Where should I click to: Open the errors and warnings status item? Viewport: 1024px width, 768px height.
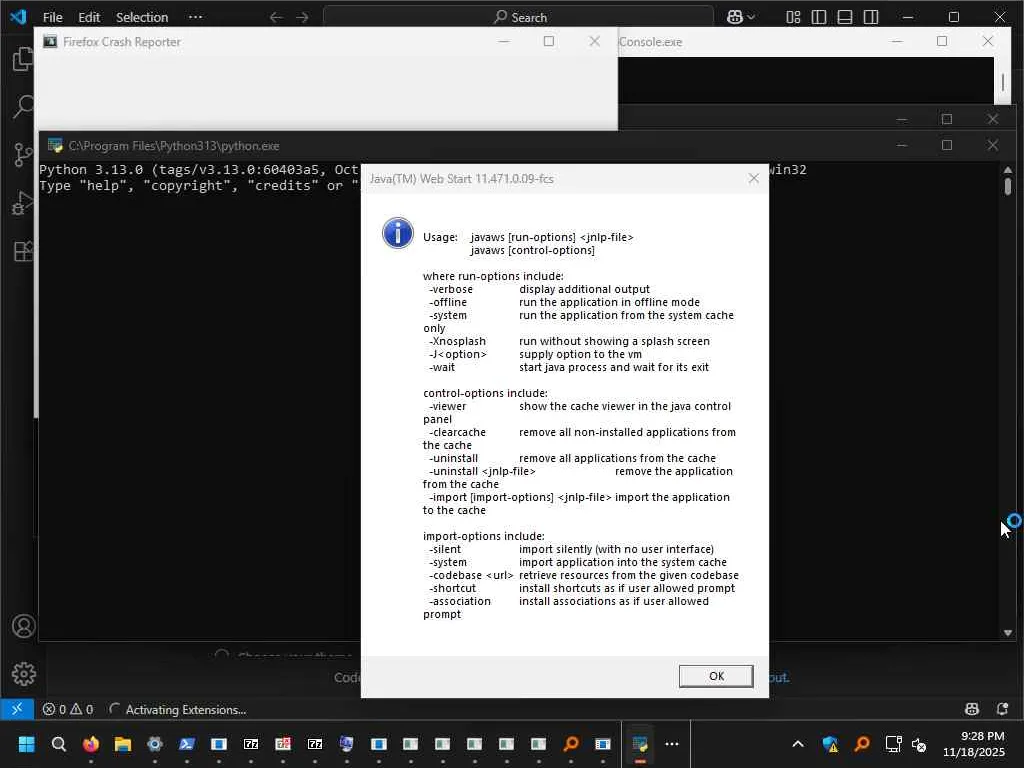[x=68, y=709]
